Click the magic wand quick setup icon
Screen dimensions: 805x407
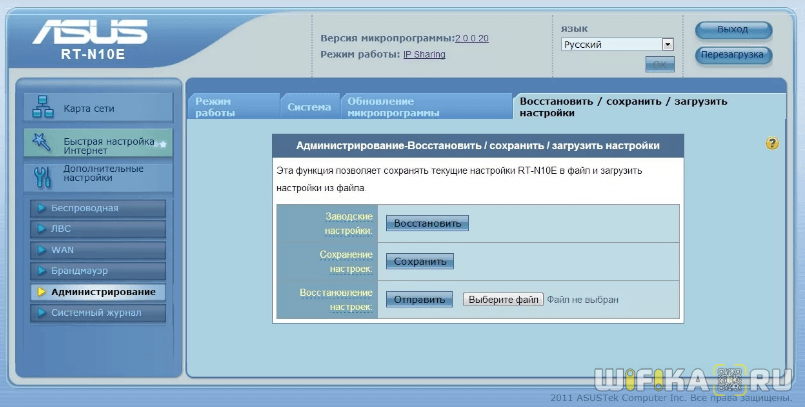point(41,142)
